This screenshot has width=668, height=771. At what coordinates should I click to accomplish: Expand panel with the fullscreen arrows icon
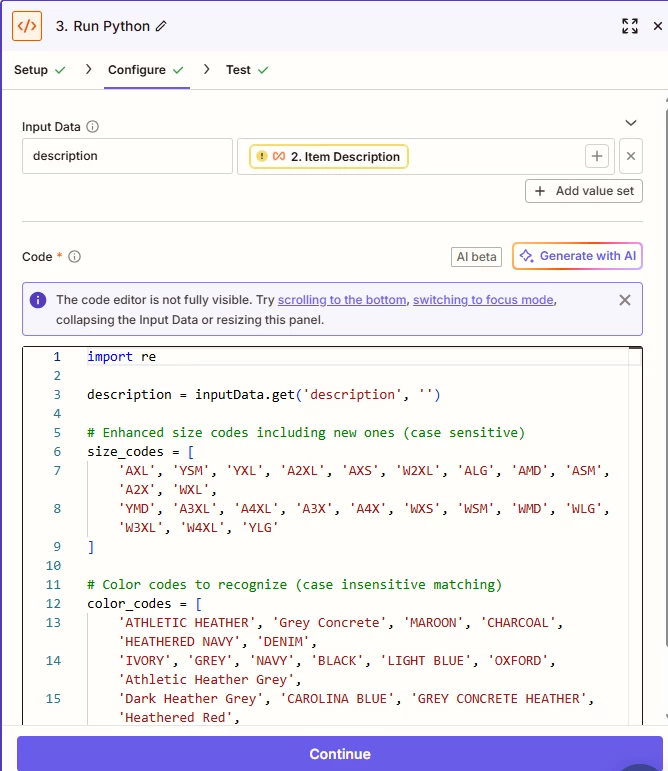point(630,26)
